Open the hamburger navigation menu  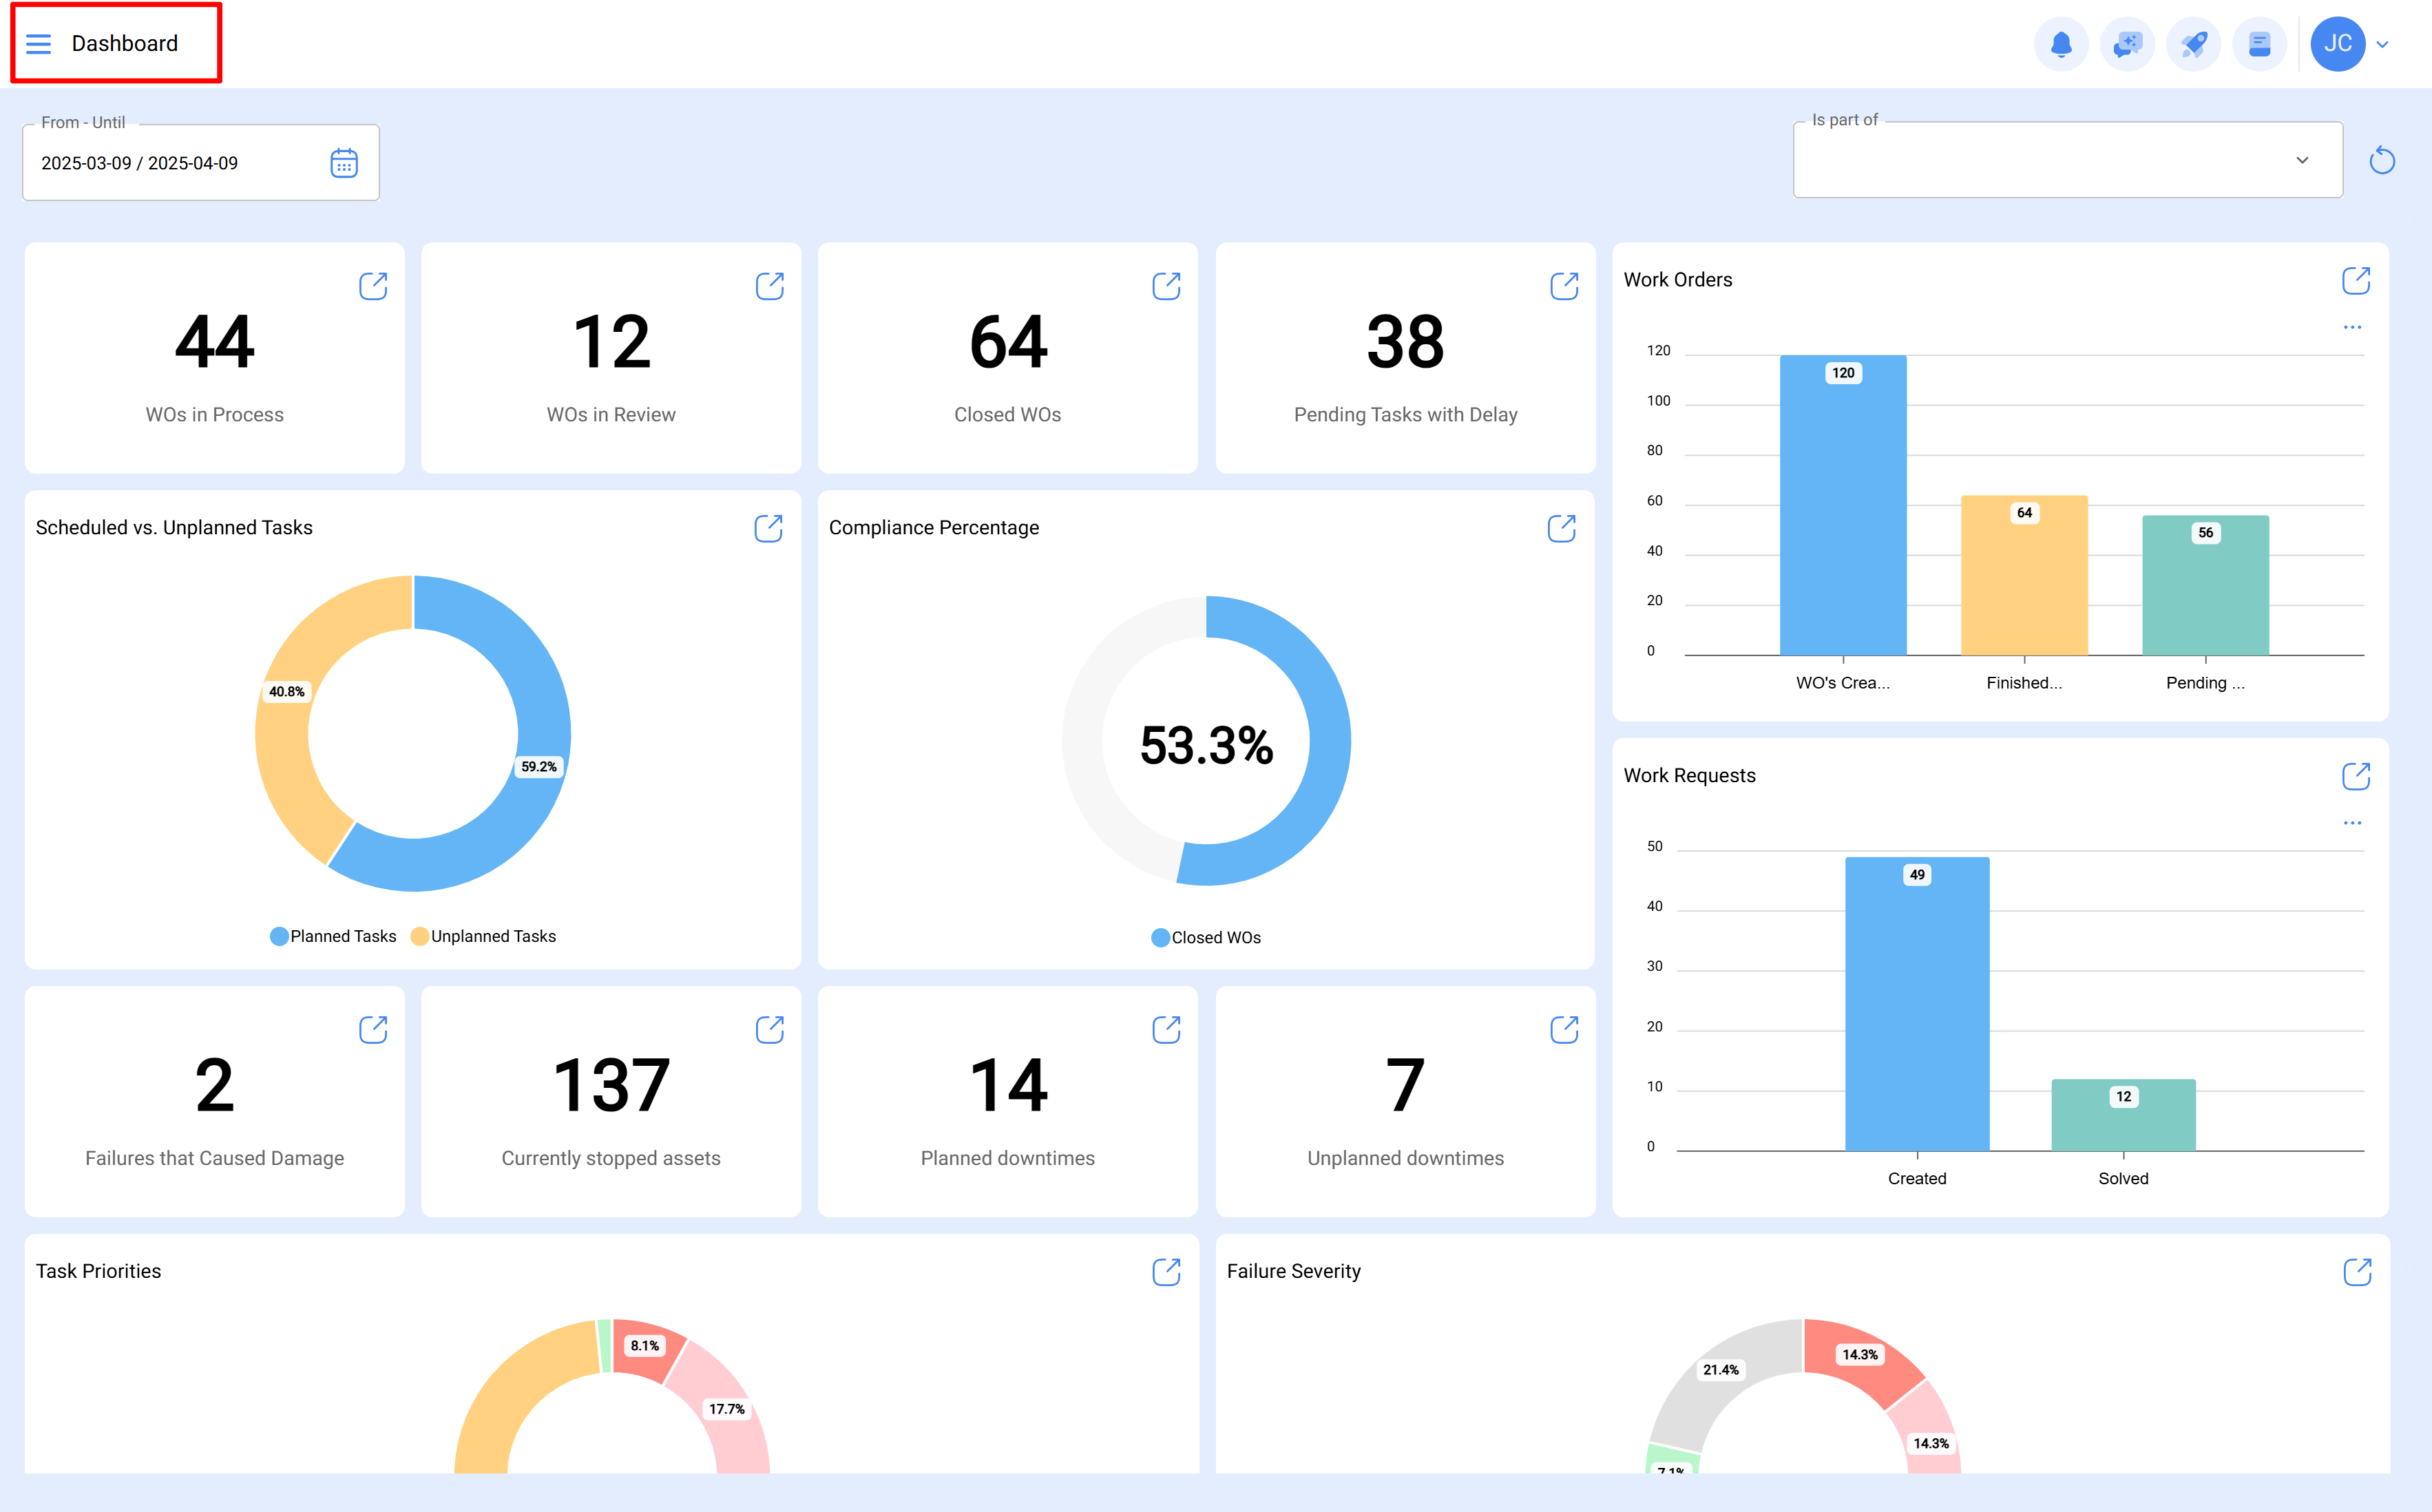38,44
